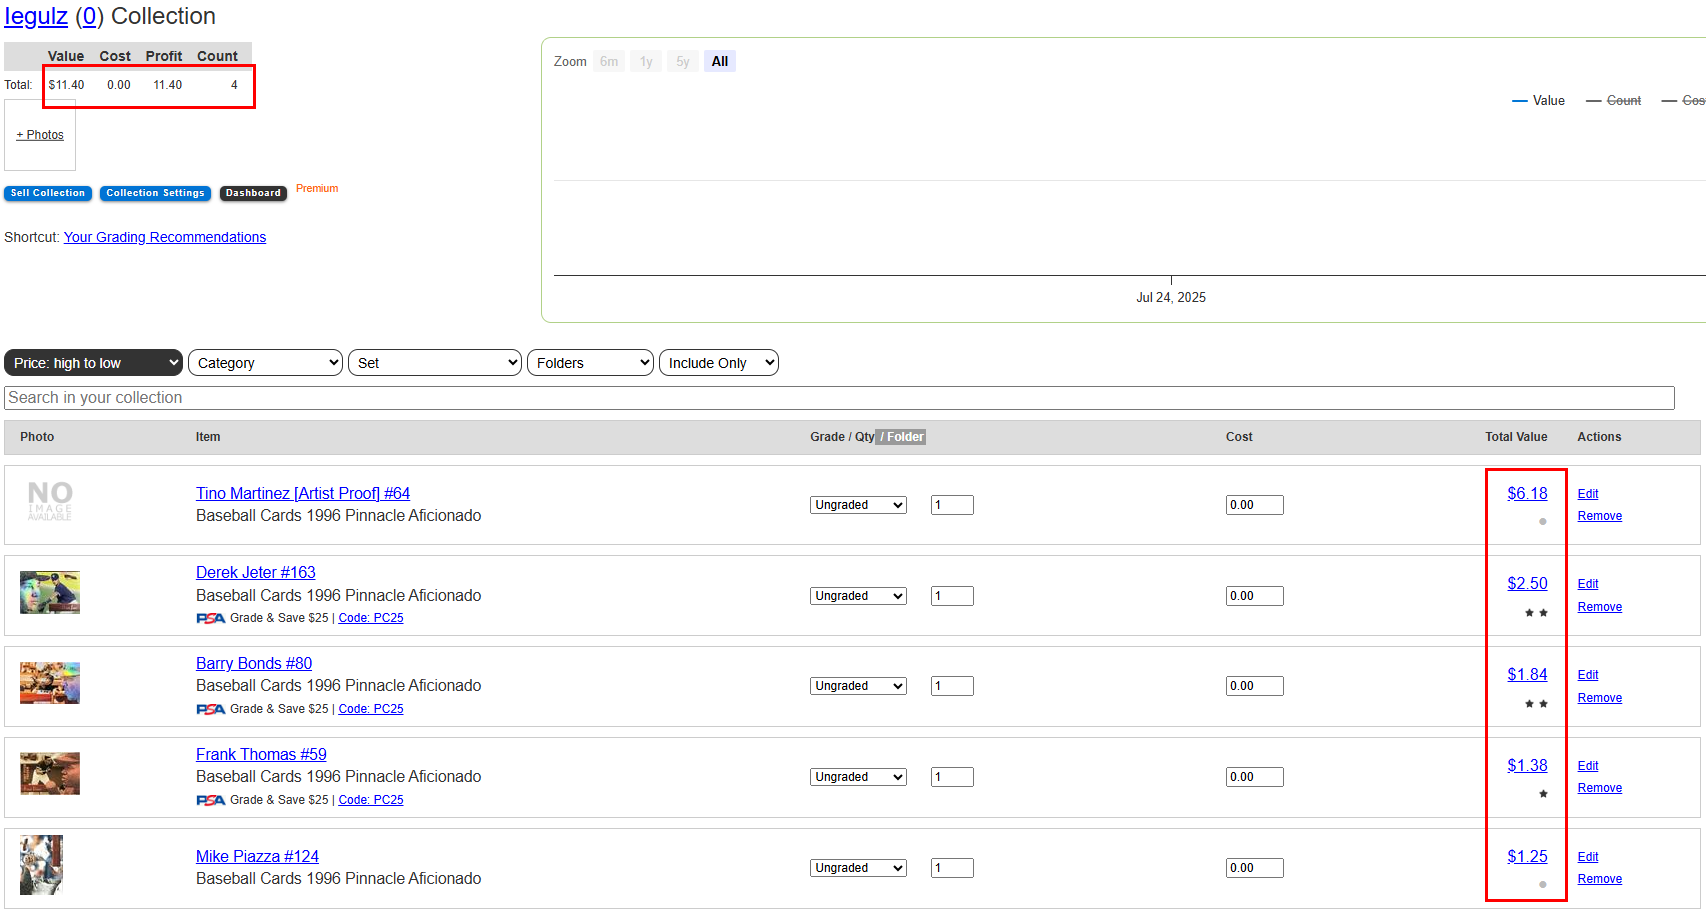
Task: Click the Frank Thomas card thumbnail
Action: (x=50, y=773)
